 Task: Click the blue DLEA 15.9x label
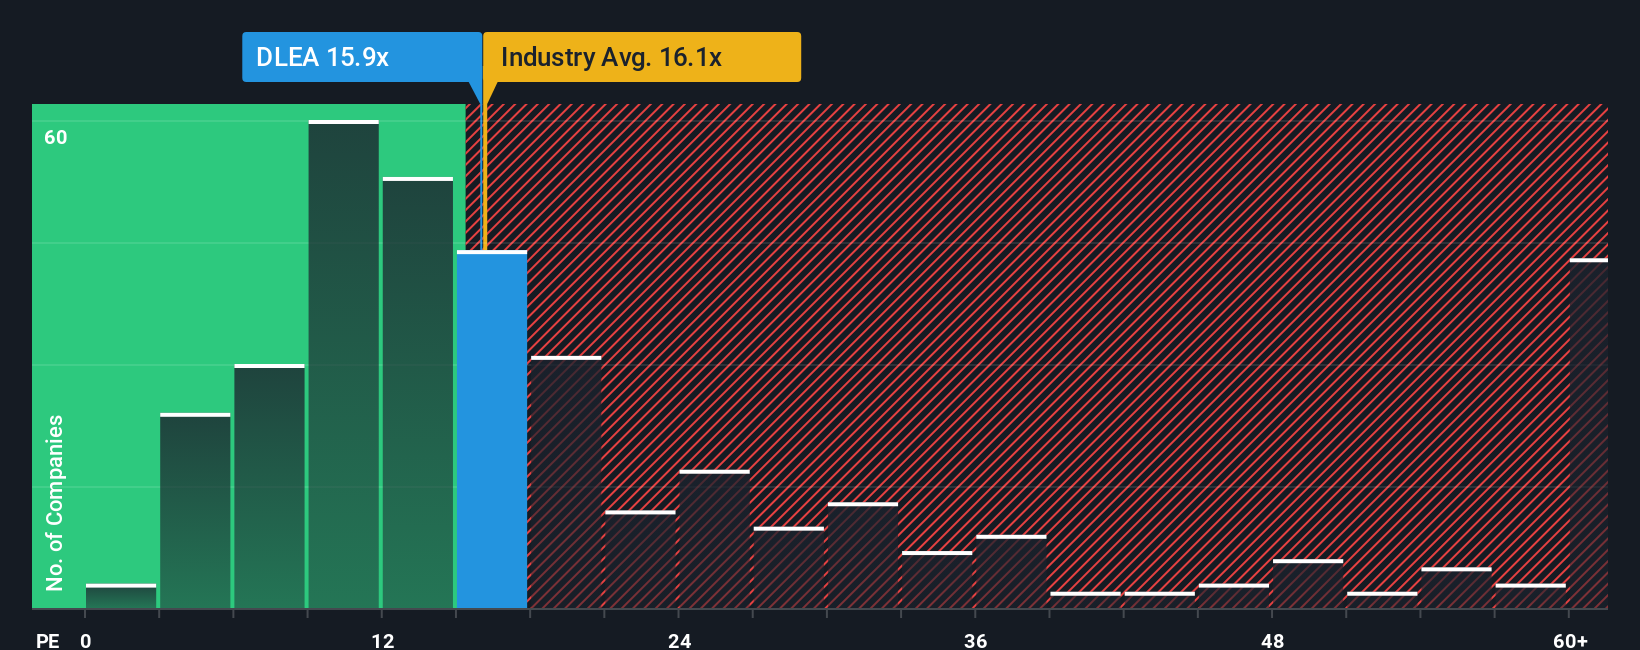pyautogui.click(x=362, y=57)
